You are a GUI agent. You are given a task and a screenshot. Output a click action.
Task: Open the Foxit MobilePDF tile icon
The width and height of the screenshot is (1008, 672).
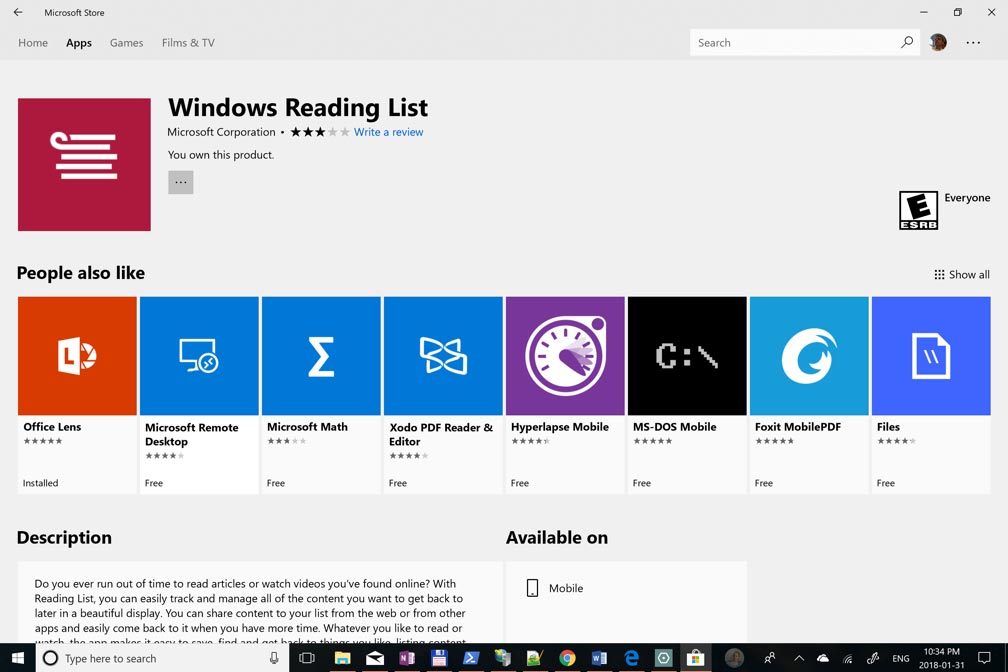click(809, 356)
